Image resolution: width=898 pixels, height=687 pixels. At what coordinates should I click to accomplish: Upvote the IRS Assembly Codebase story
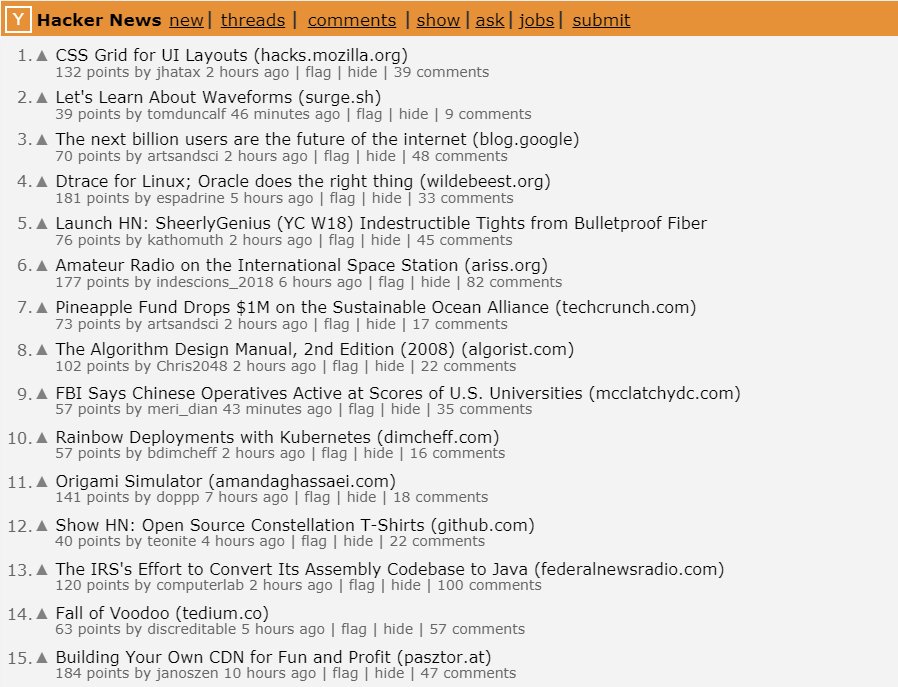point(42,570)
